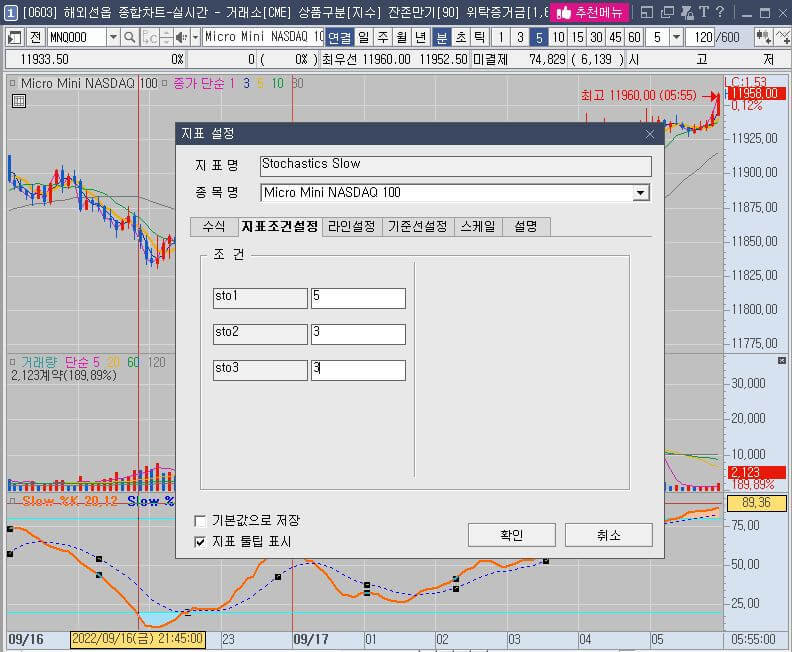Click the MNQ000 symbol code field
The image size is (792, 652).
[x=77, y=37]
